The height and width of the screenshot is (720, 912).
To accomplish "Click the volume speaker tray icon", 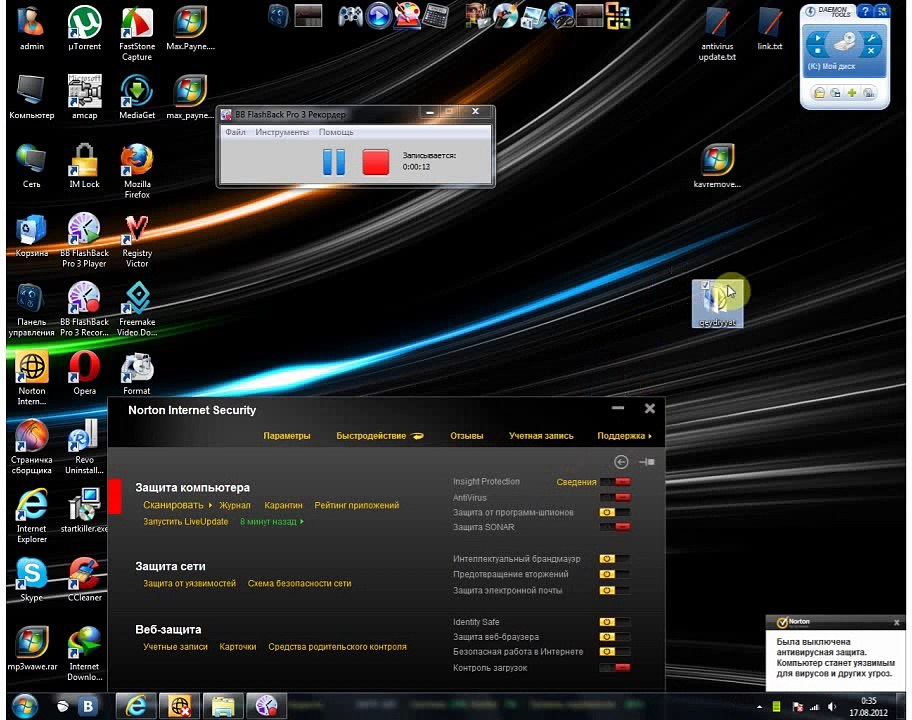I will [x=832, y=707].
